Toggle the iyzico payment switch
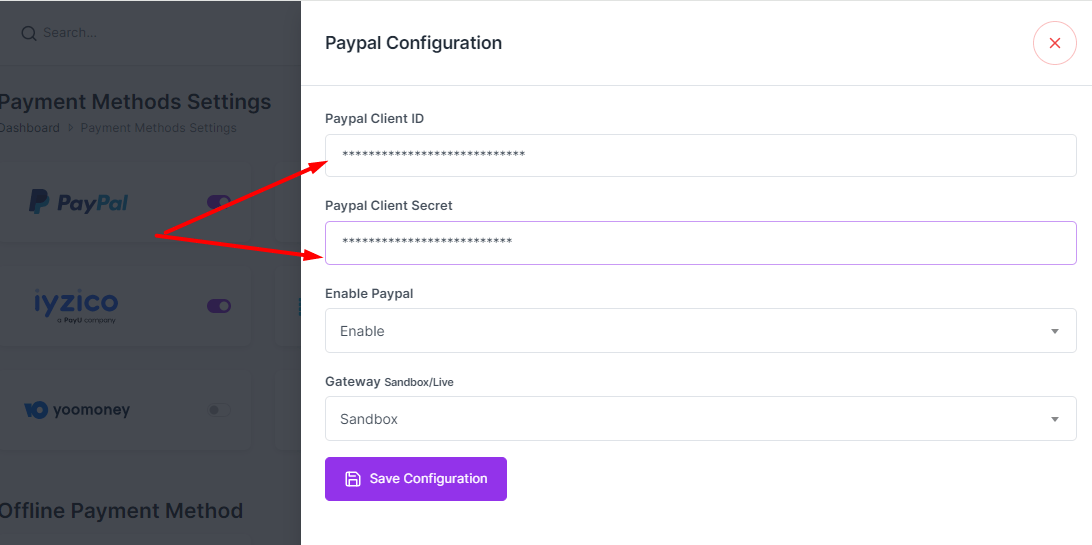The image size is (1092, 545). (219, 306)
